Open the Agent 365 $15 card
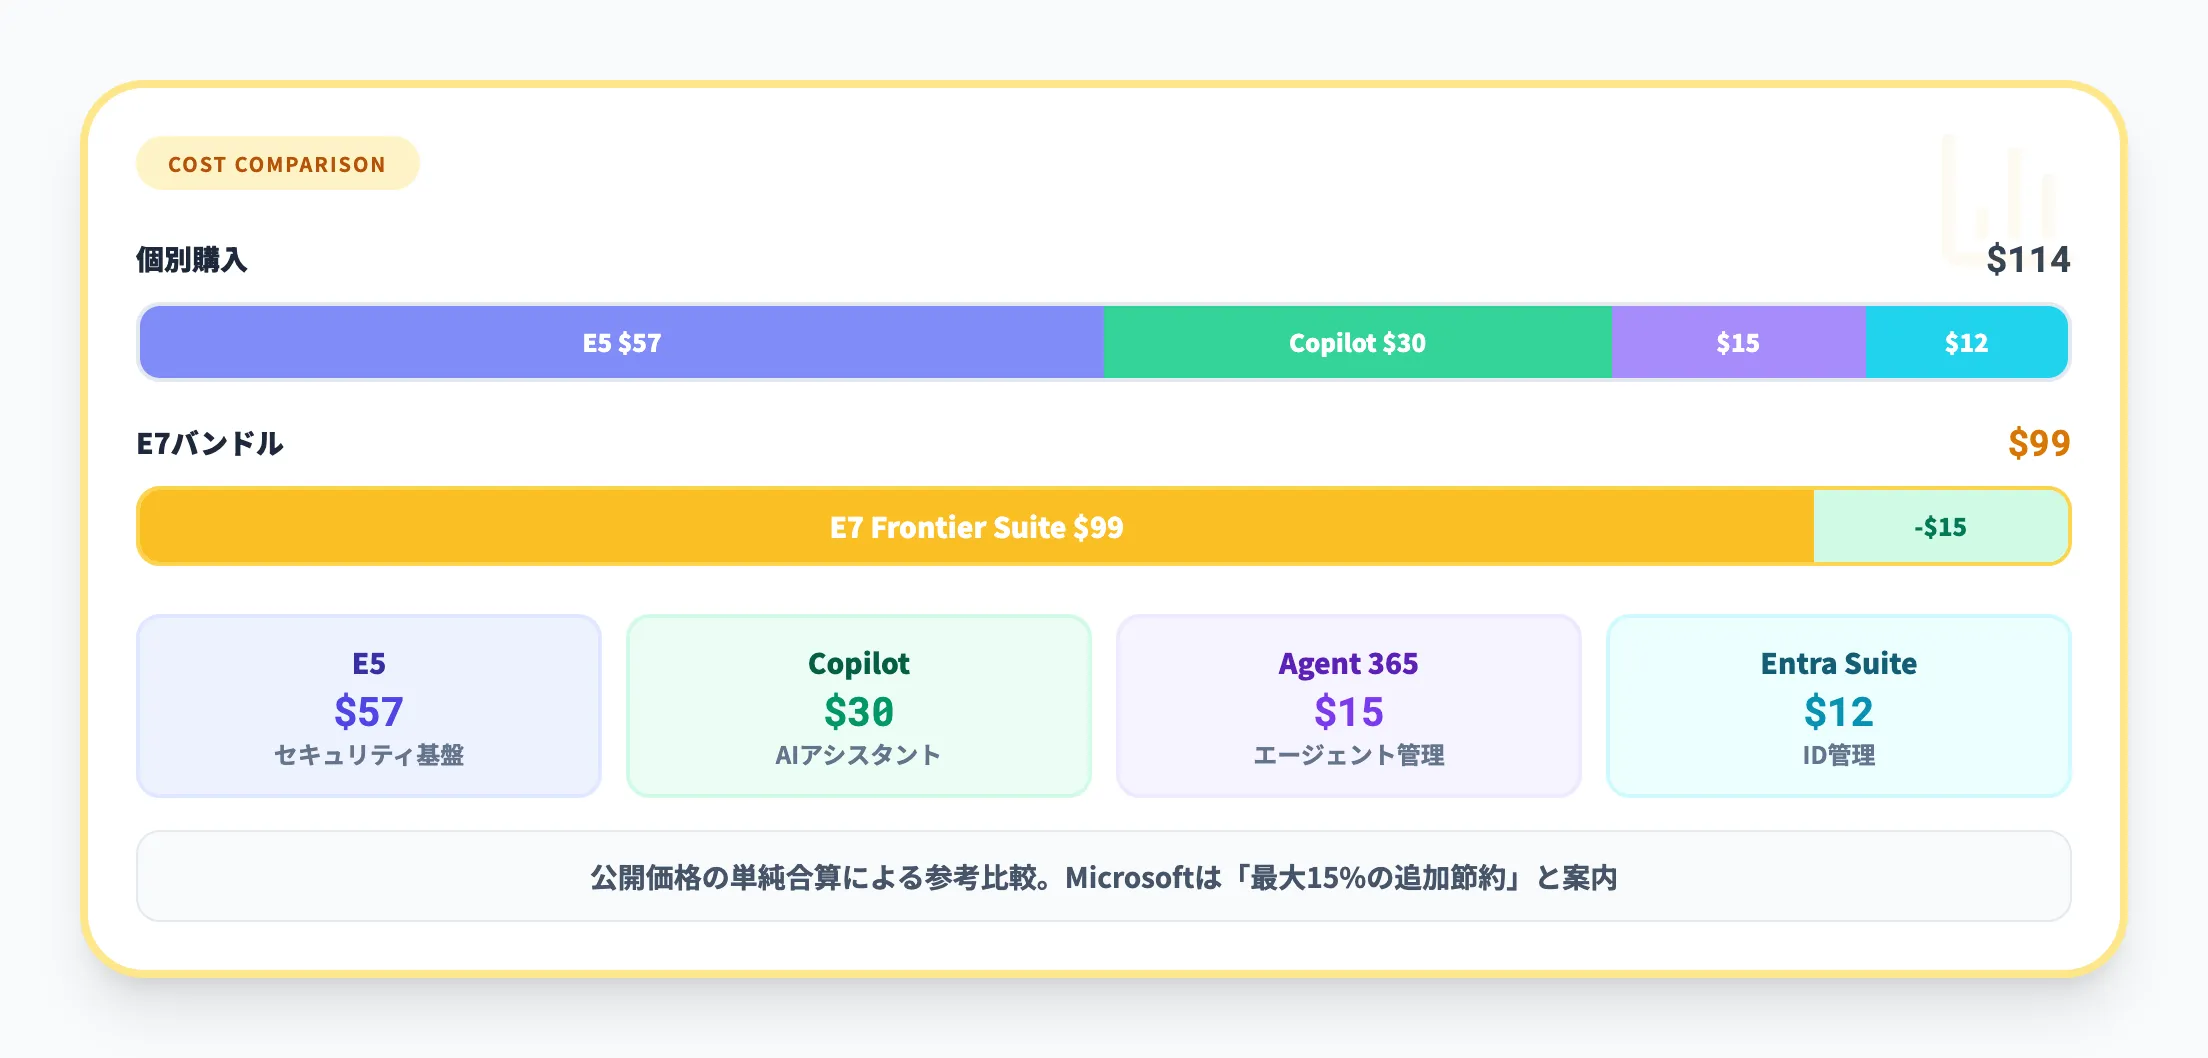 pos(1348,706)
